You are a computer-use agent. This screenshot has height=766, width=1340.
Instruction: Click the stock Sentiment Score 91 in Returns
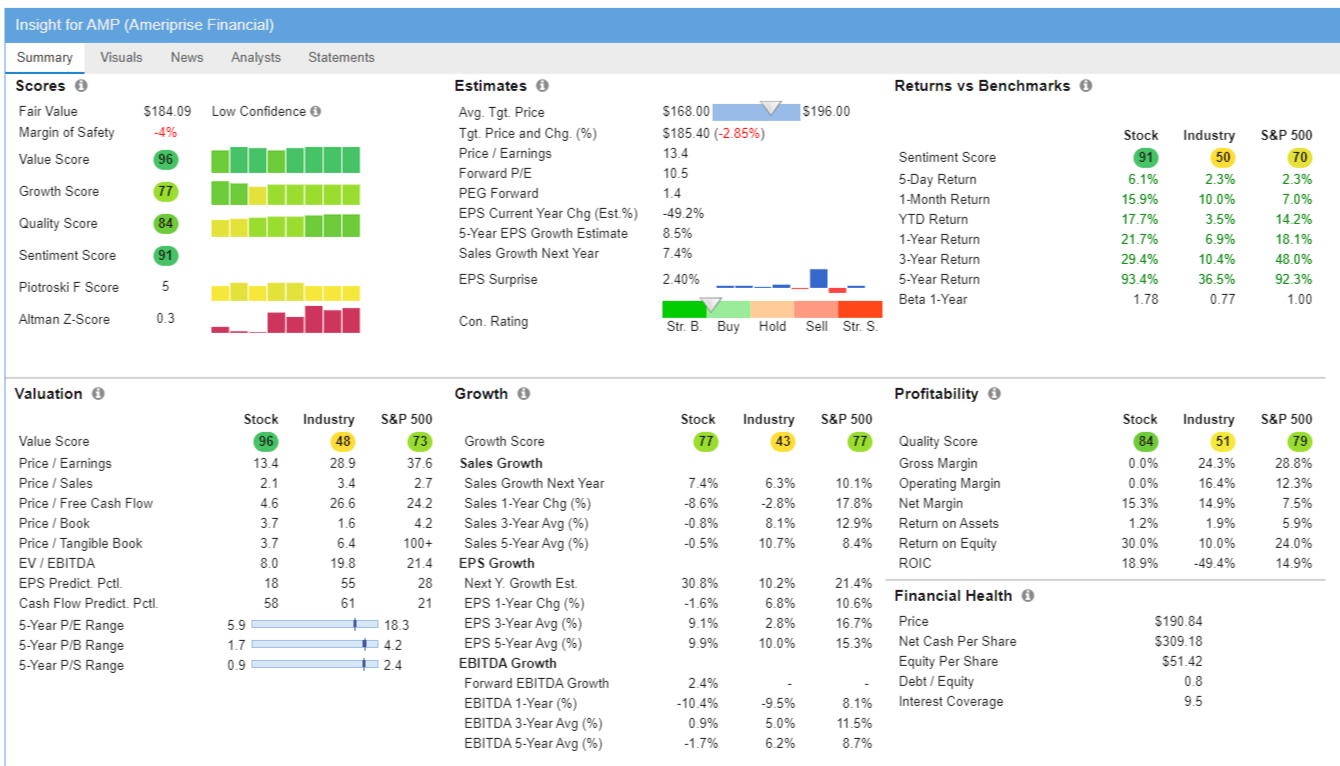1145,157
